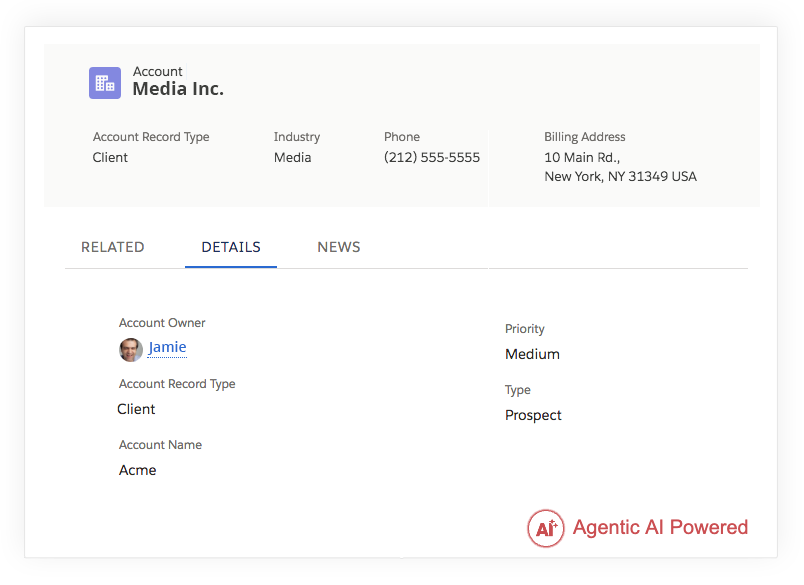
Task: Click the Priority value Medium
Action: coord(532,354)
